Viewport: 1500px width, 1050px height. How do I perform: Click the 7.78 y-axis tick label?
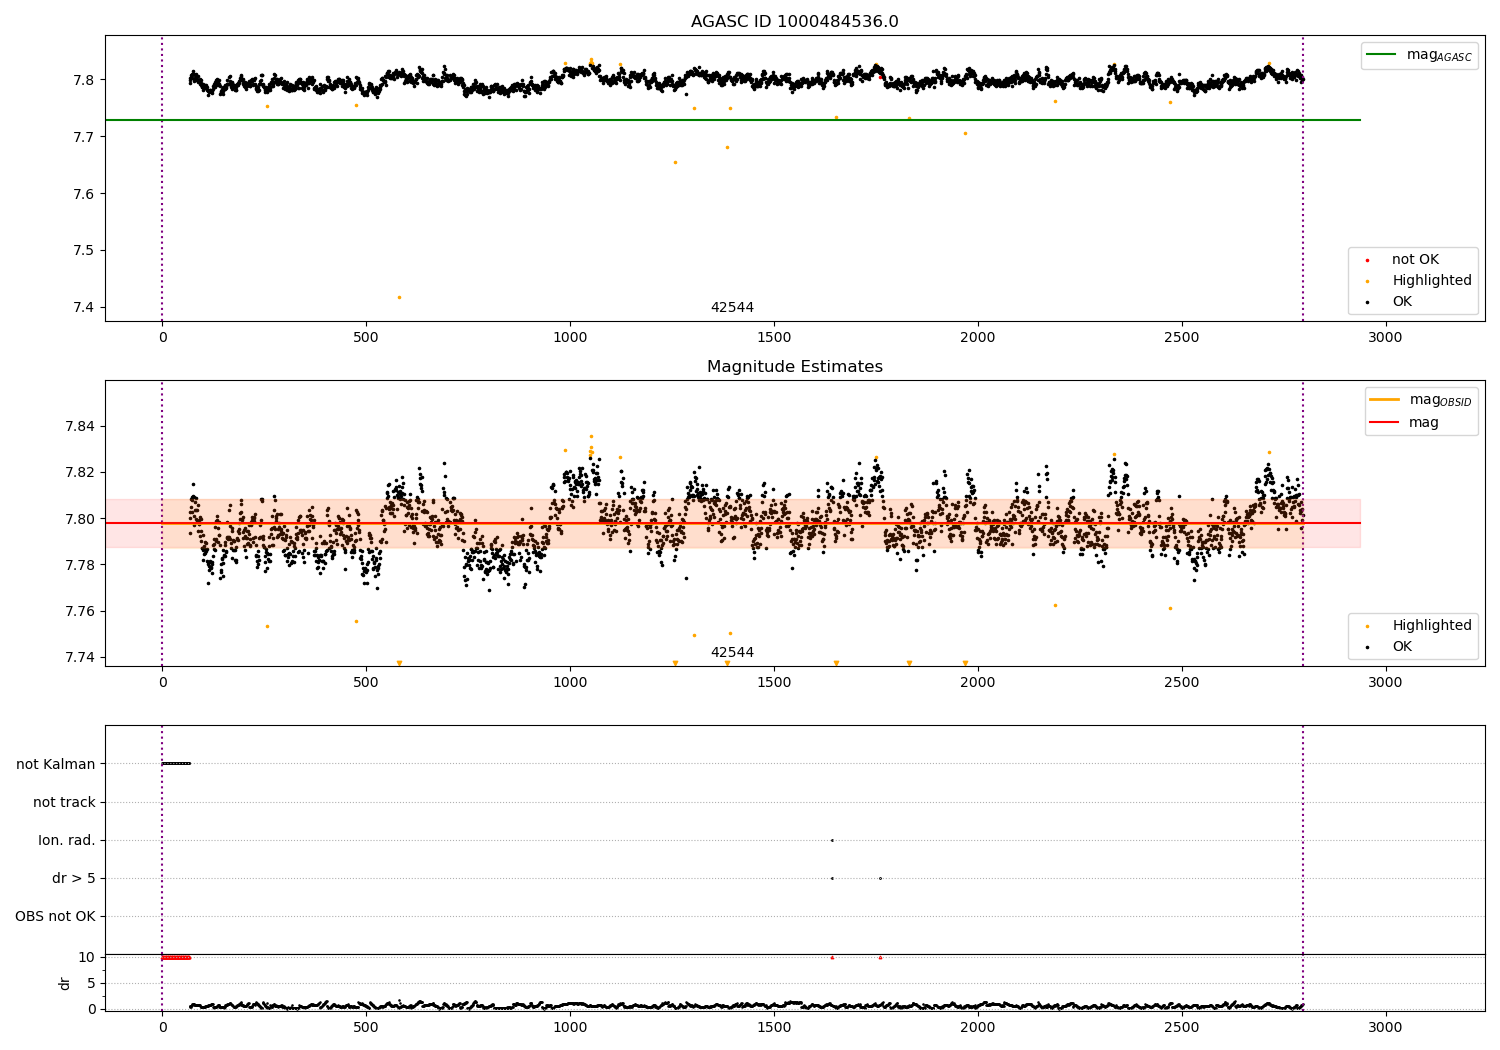tap(79, 566)
